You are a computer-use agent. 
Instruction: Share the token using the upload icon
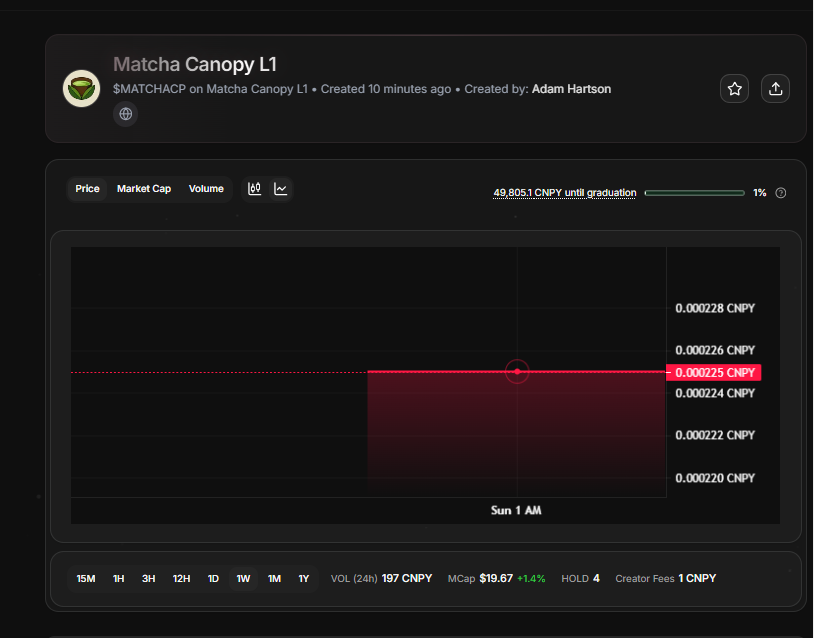775,89
